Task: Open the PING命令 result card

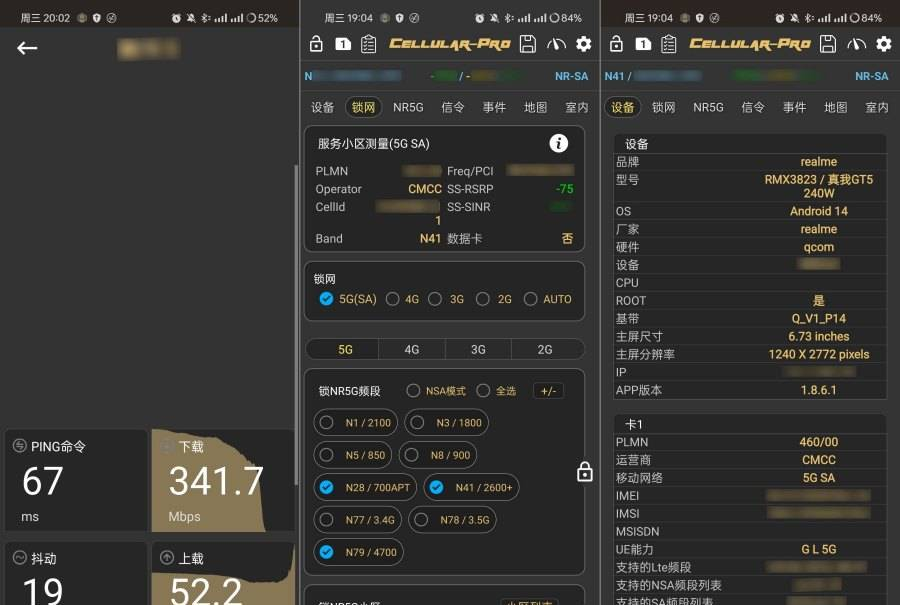Action: (x=76, y=480)
